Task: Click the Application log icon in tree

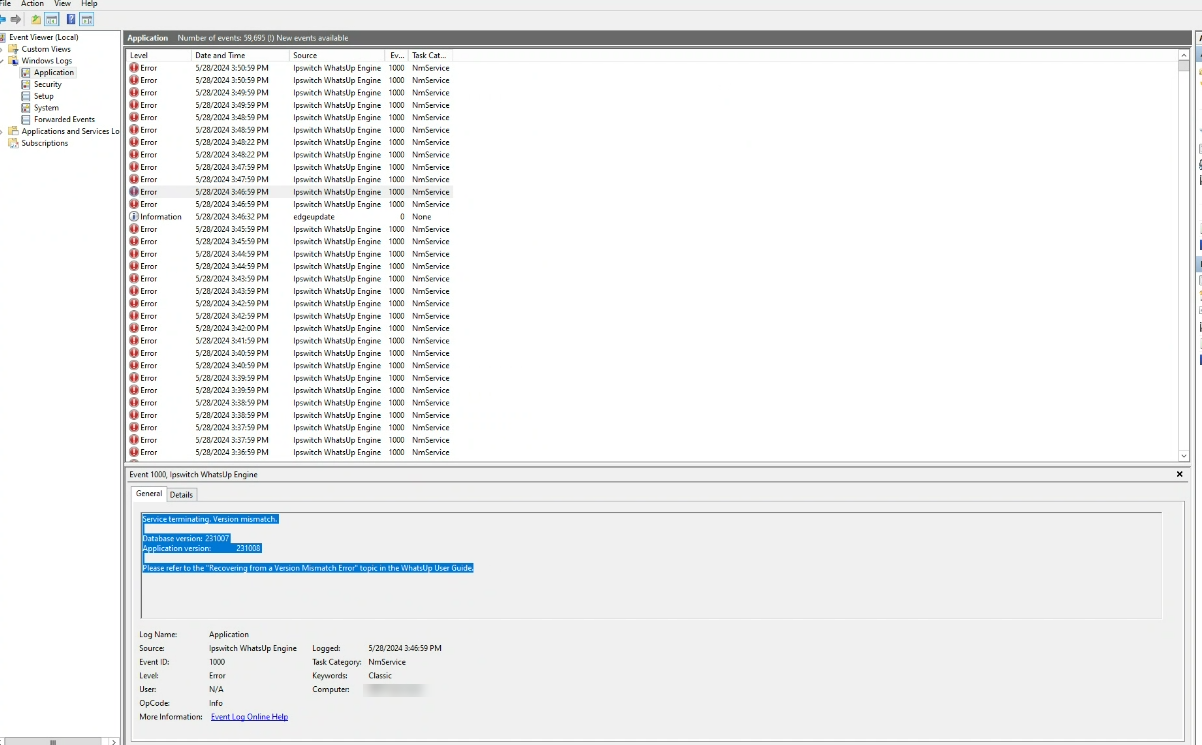Action: pyautogui.click(x=26, y=72)
